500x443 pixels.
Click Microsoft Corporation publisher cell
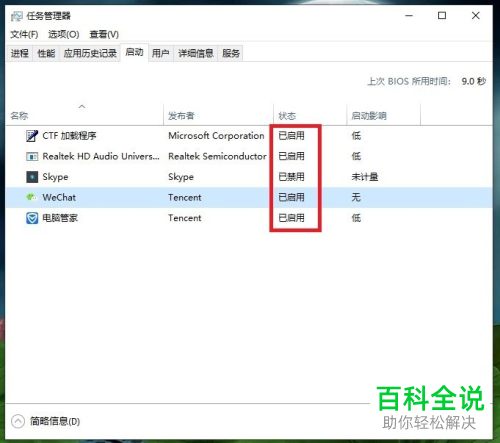pyautogui.click(x=216, y=136)
